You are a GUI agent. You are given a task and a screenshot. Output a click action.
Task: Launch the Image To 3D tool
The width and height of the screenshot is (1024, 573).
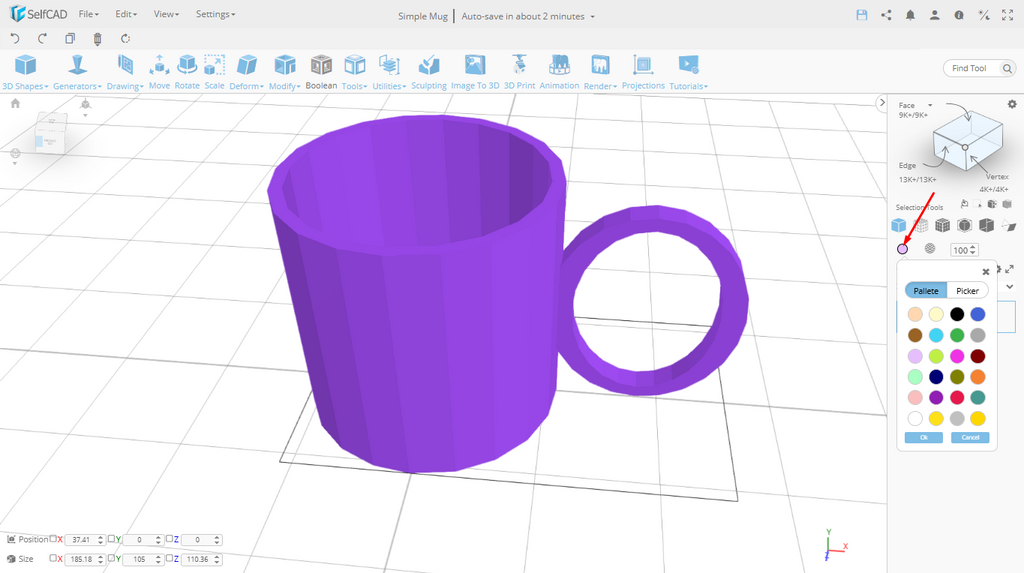pos(475,73)
